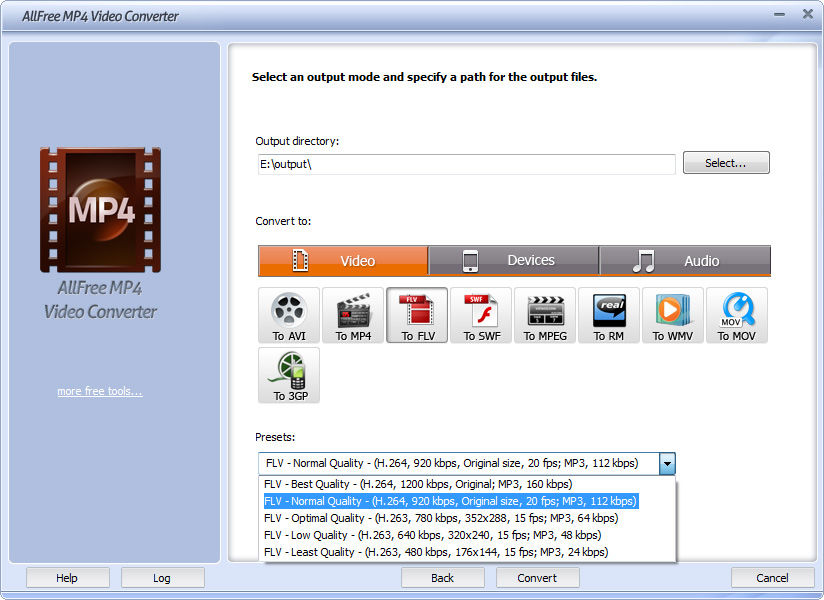
Task: Select the To AVI format icon
Action: click(289, 315)
